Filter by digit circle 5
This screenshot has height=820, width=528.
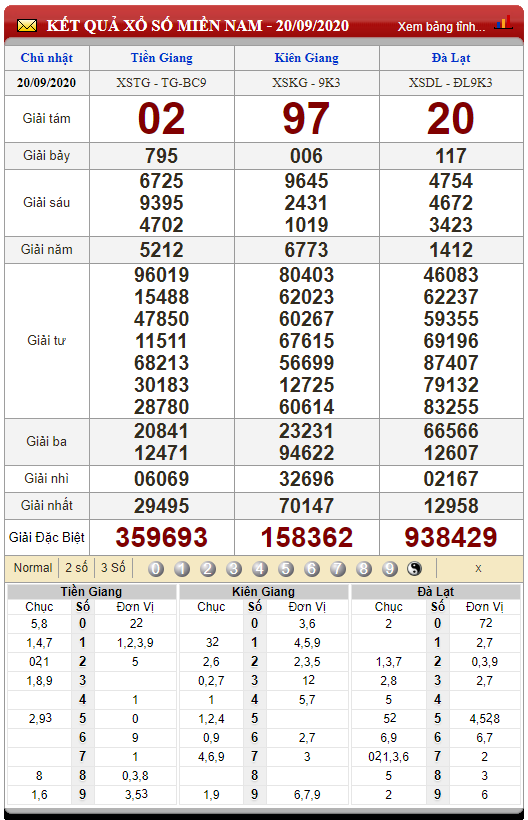286,568
